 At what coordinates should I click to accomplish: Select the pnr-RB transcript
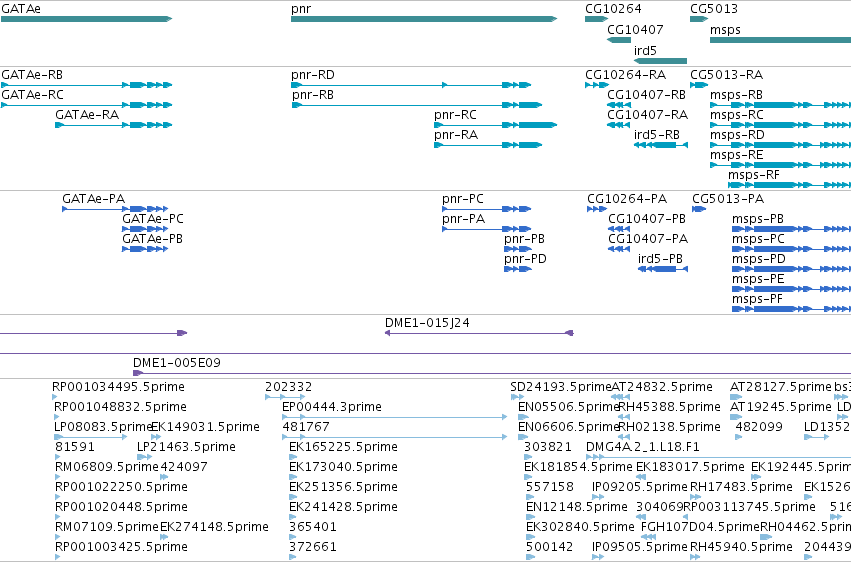point(417,105)
